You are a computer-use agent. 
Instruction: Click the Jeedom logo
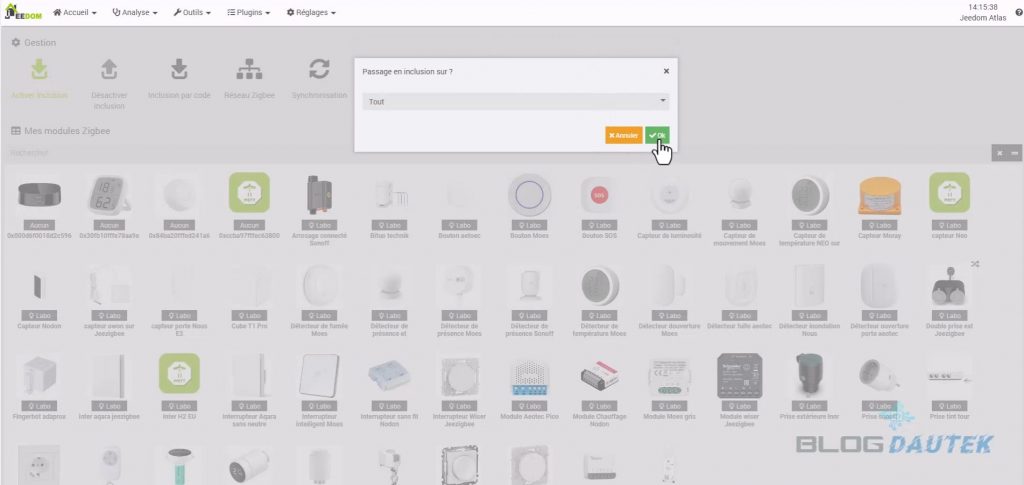click(x=23, y=12)
